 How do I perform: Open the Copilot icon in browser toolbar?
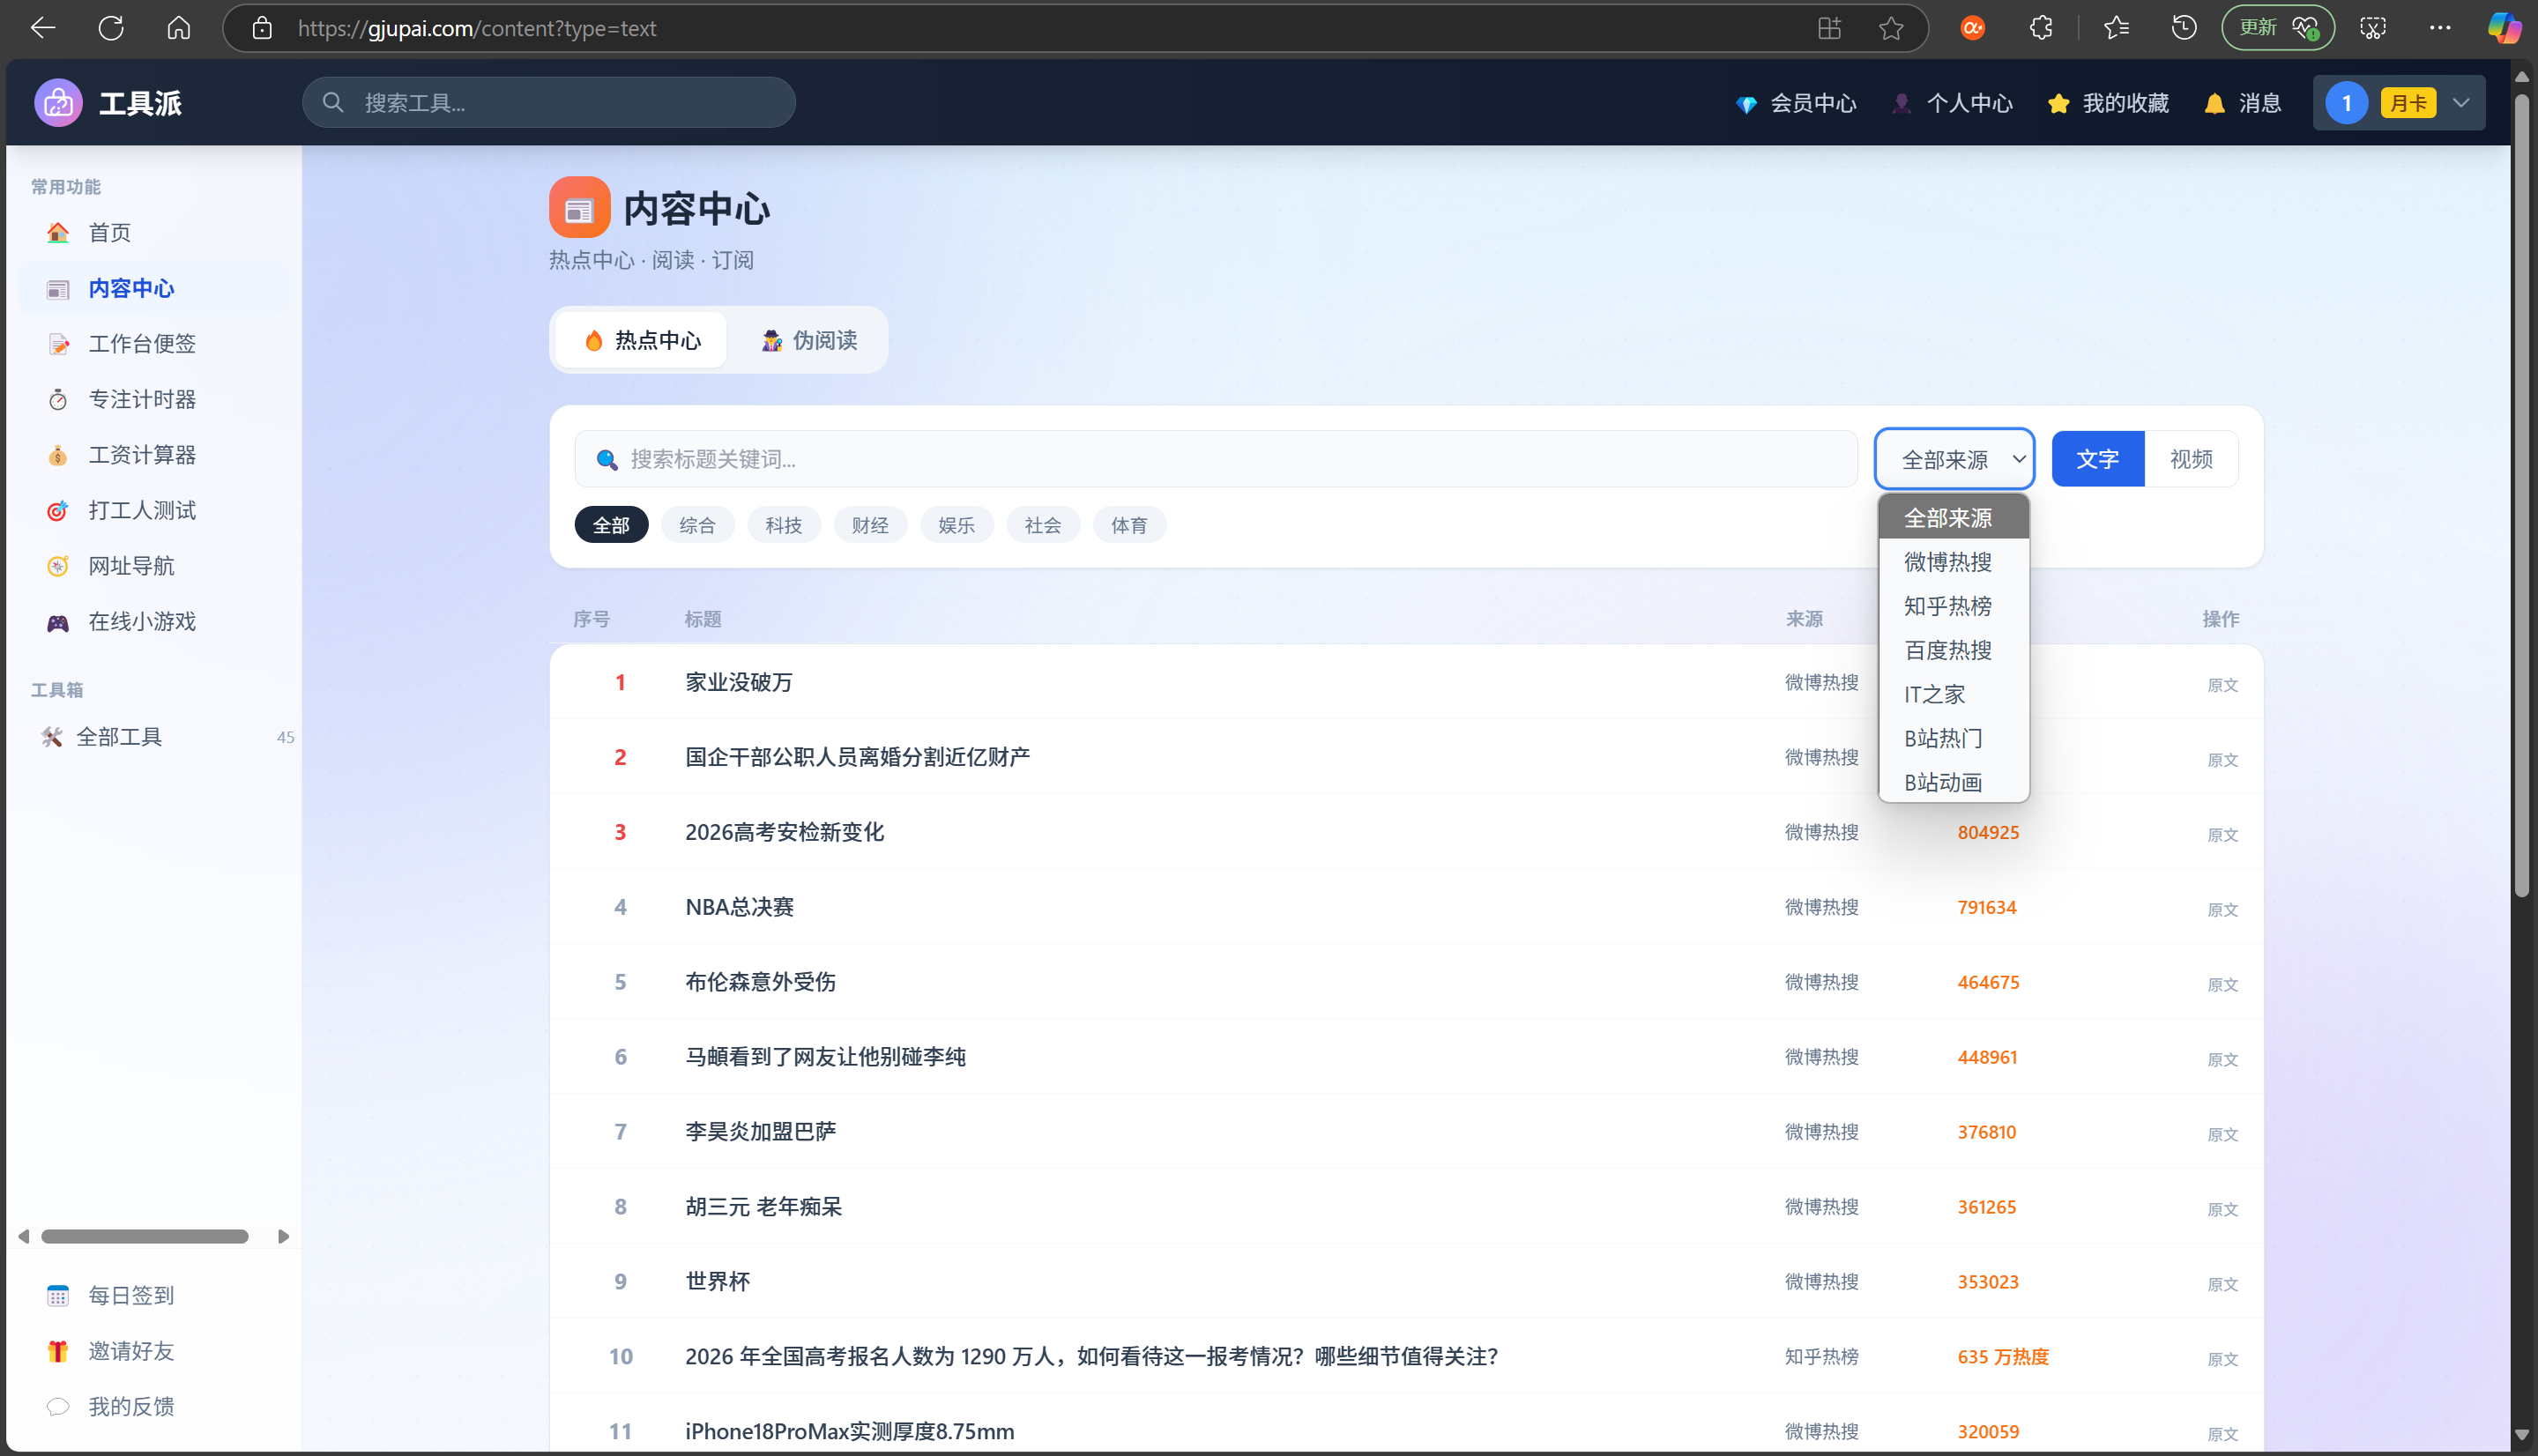pyautogui.click(x=2504, y=28)
